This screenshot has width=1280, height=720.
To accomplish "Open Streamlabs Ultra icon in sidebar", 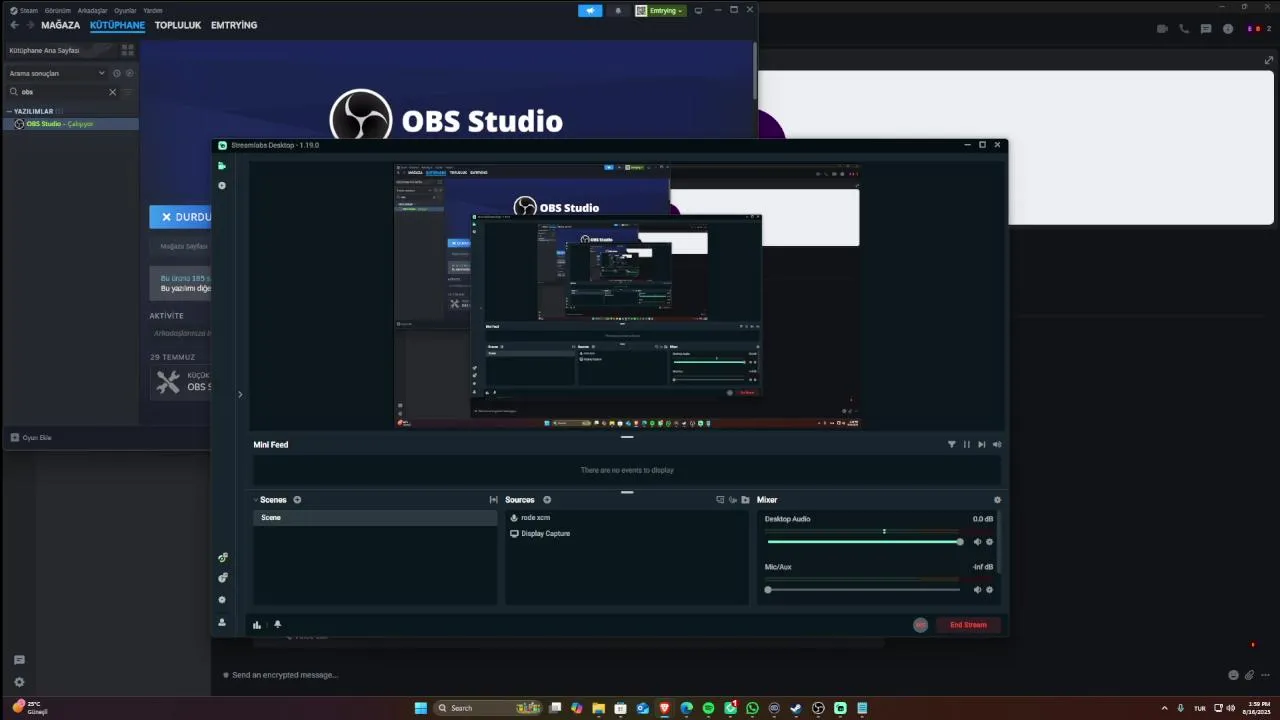I will [222, 557].
